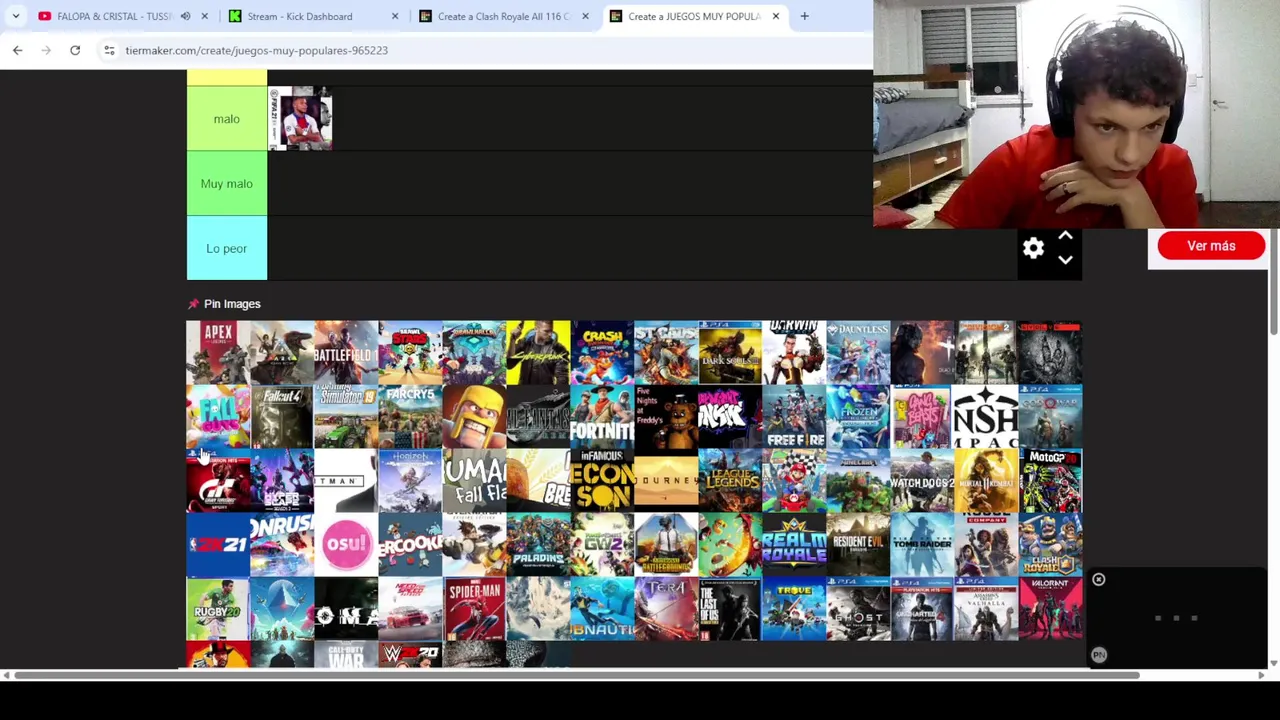
Task: Mute the FALOPA & CRISTAL tab audio
Action: tap(185, 16)
